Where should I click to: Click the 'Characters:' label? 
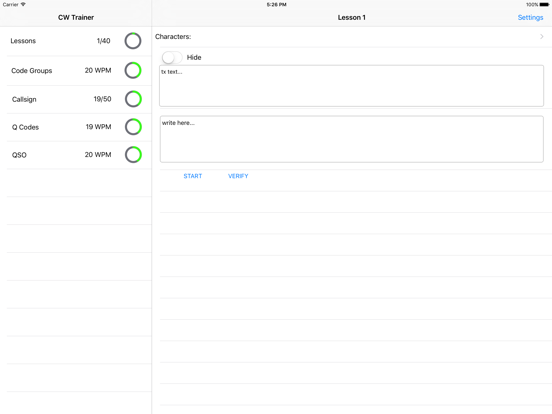coord(173,37)
